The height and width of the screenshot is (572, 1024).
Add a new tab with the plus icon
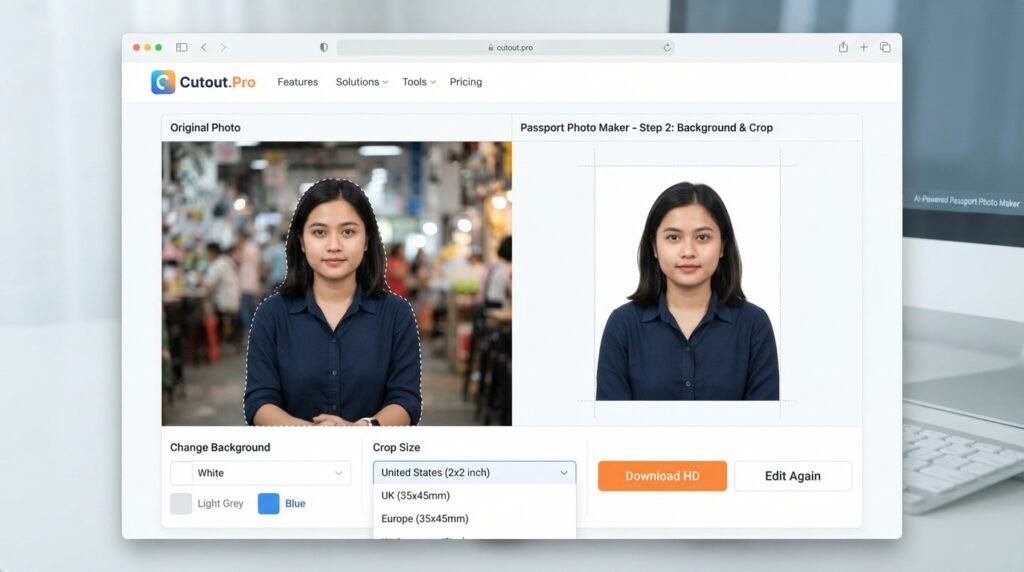click(863, 47)
